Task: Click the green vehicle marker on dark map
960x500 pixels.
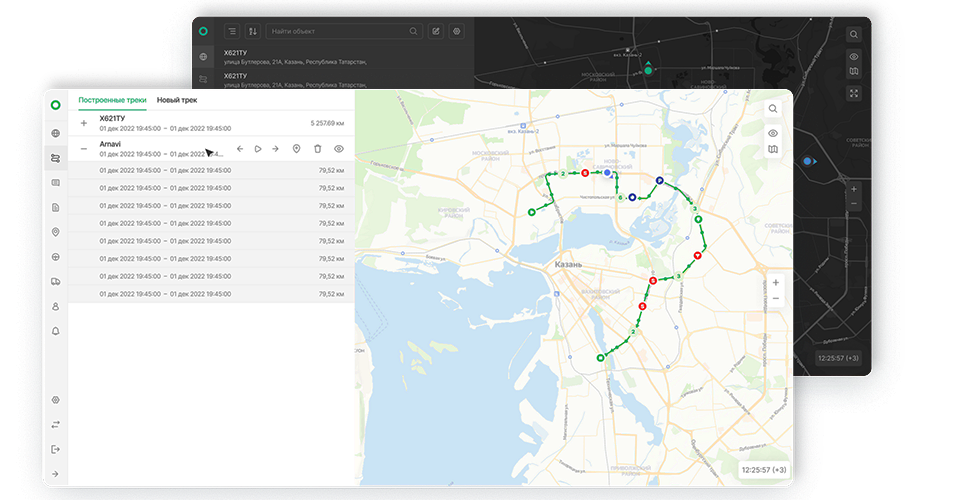Action: click(648, 69)
